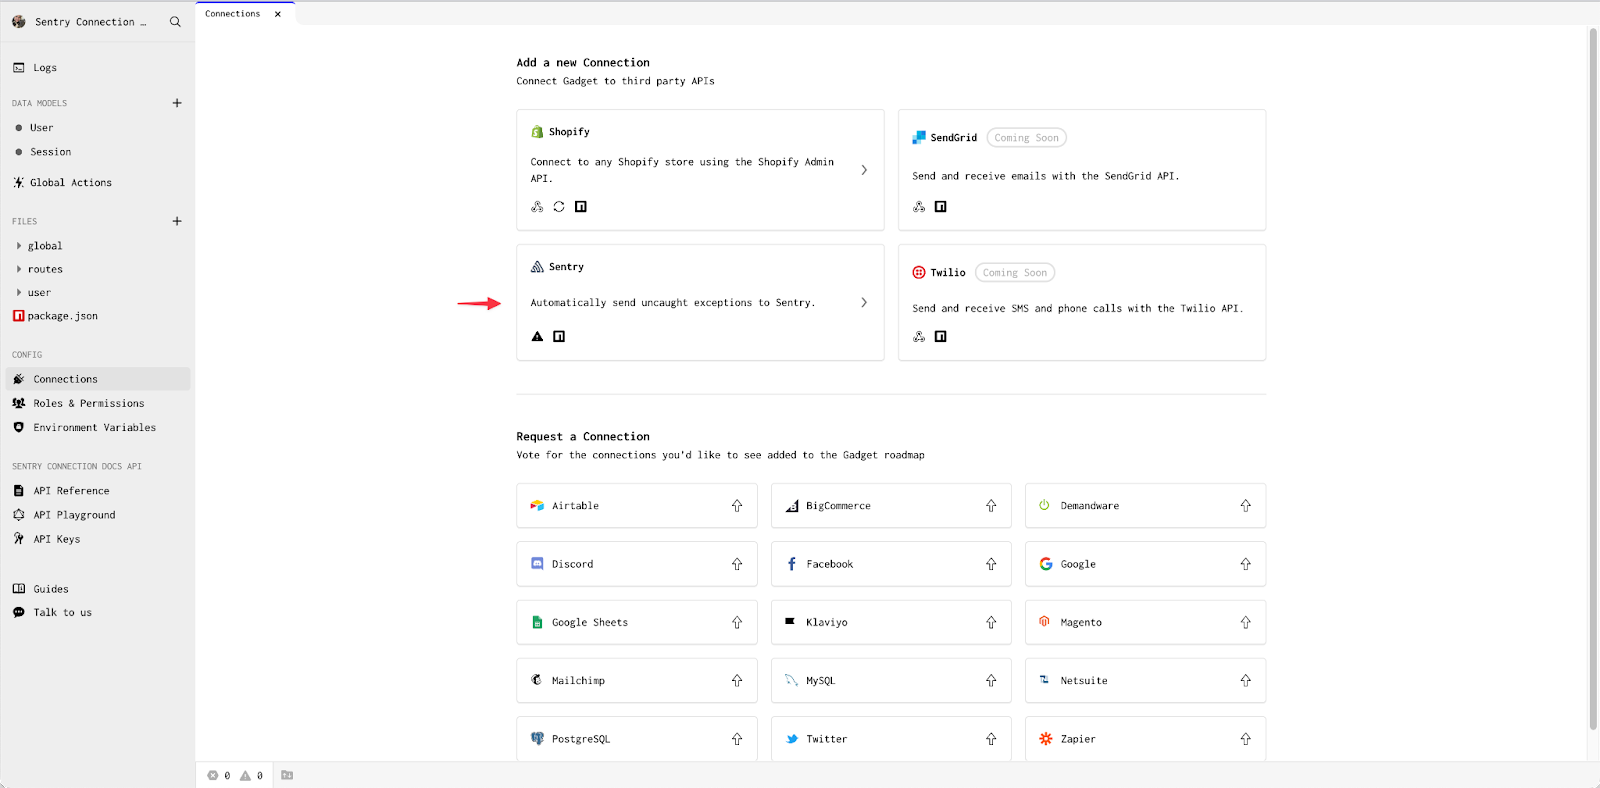
Task: Upvote the Facebook connection request
Action: (x=991, y=564)
